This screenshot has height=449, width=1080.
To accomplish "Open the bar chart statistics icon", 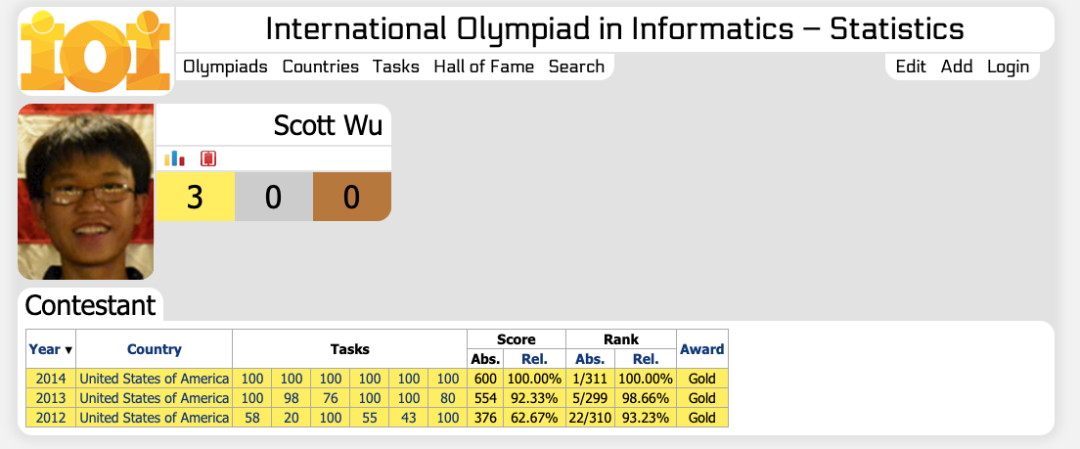I will pyautogui.click(x=174, y=159).
